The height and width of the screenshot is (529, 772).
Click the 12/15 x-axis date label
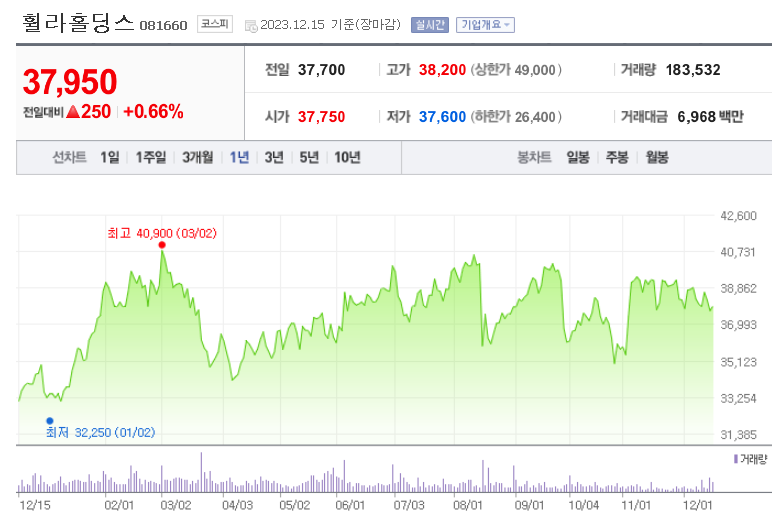pyautogui.click(x=34, y=505)
